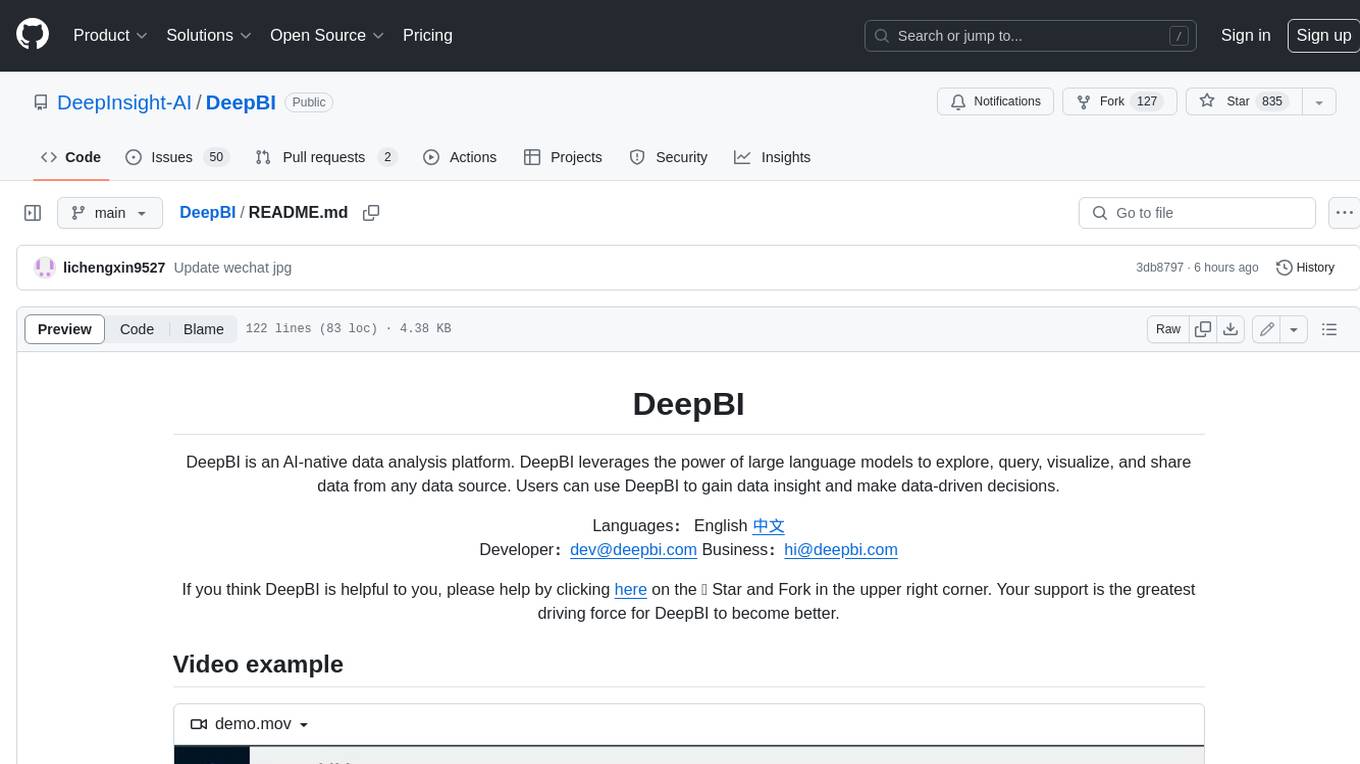Open the more file actions menu
Viewport: 1360px width, 764px height.
1344,213
